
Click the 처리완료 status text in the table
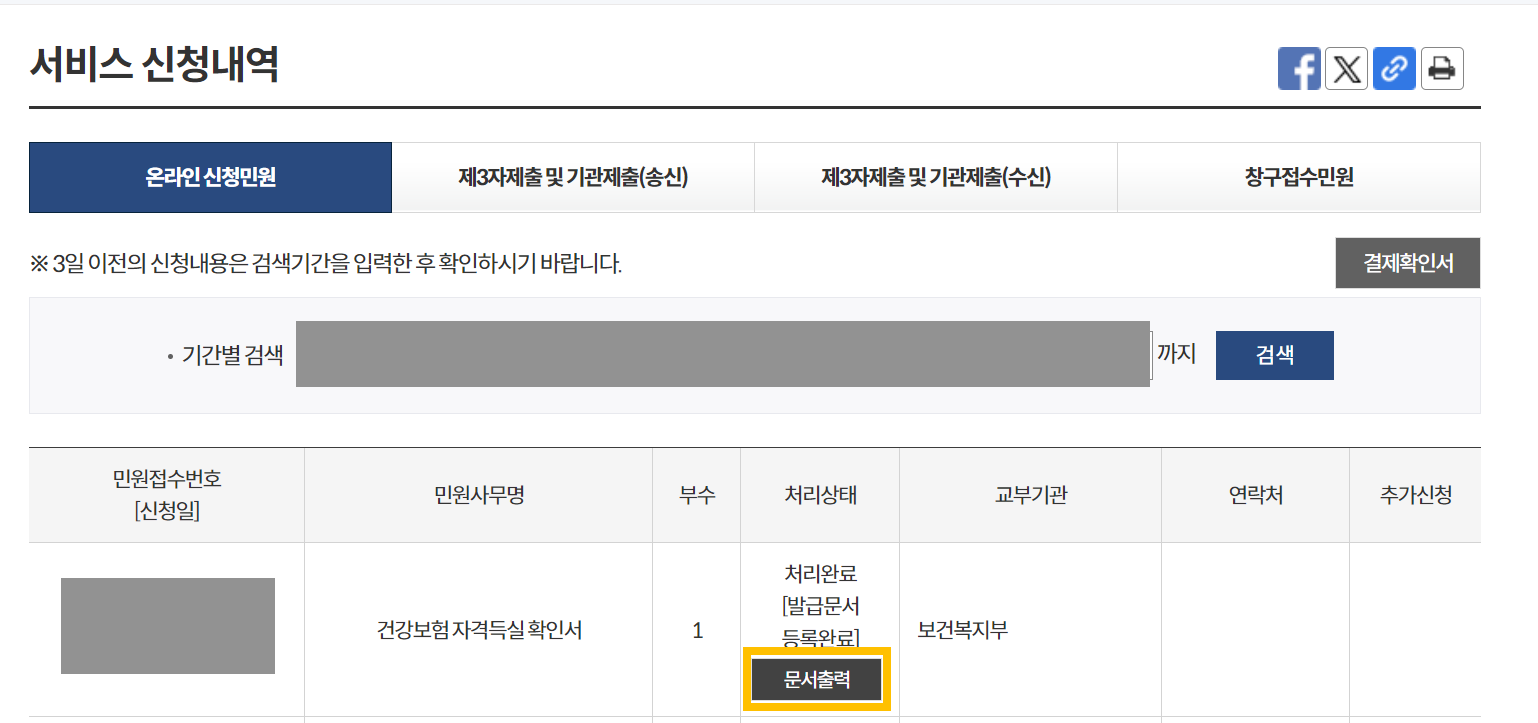(819, 572)
